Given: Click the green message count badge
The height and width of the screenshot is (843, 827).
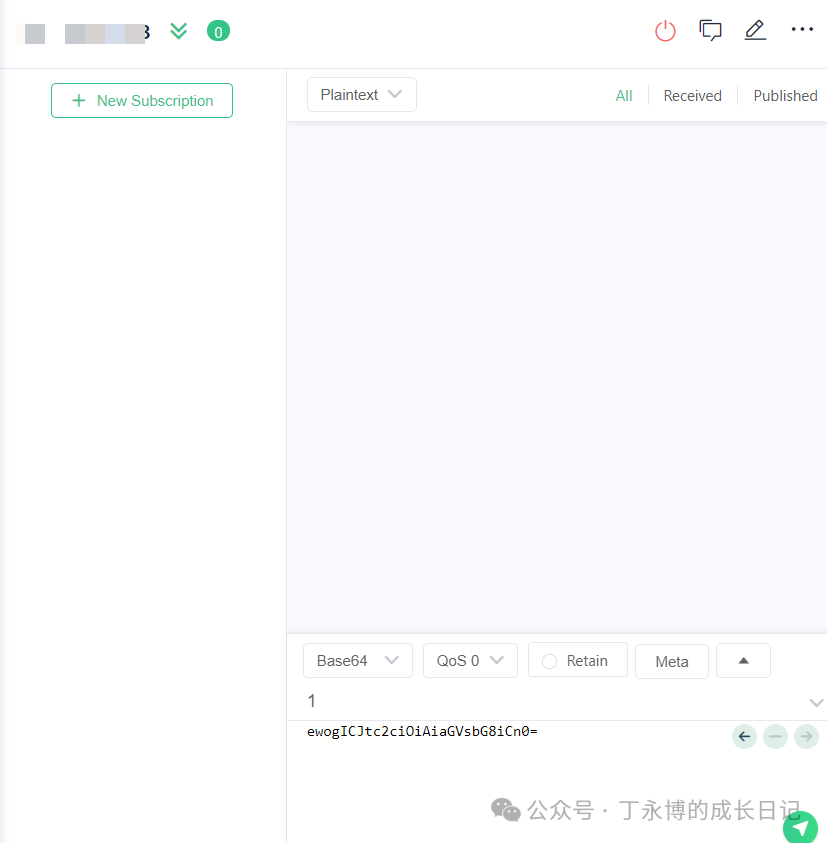Looking at the screenshot, I should 218,31.
